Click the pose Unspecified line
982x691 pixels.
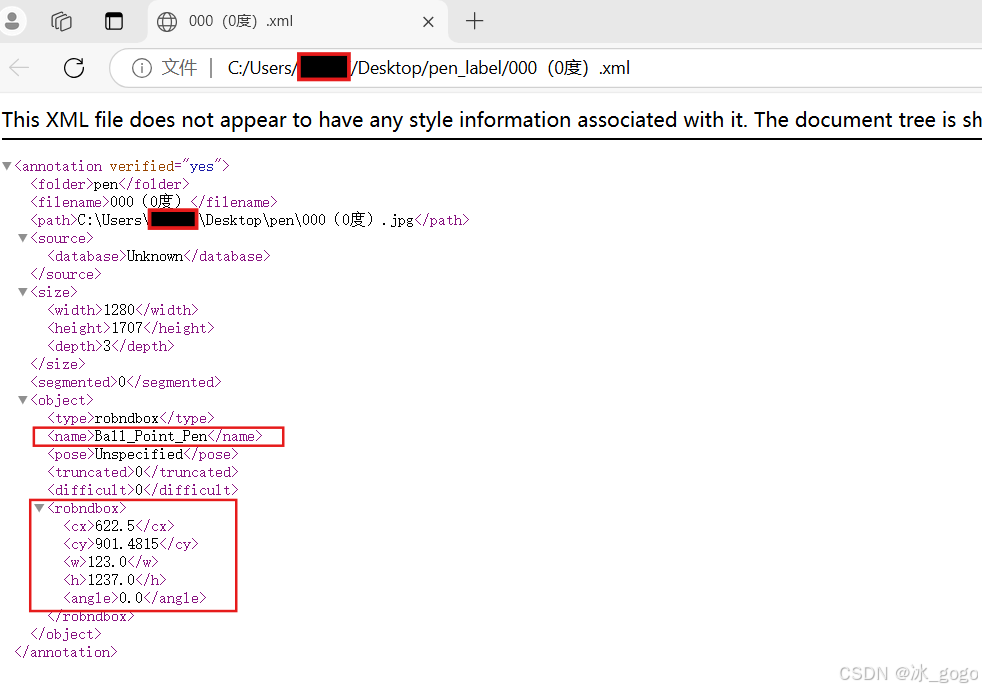[x=143, y=454]
